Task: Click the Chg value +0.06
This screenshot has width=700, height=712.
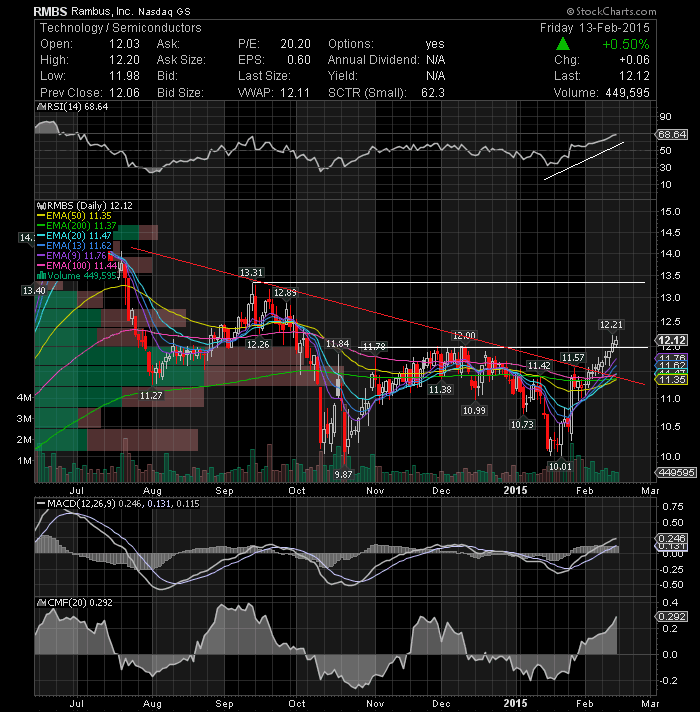Action: pos(634,60)
